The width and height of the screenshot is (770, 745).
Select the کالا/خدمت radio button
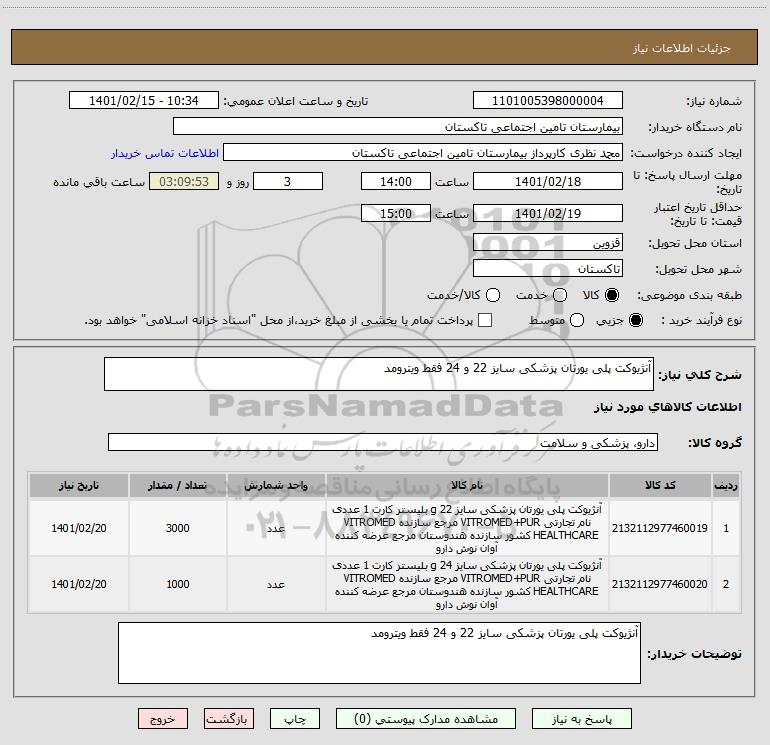point(493,295)
